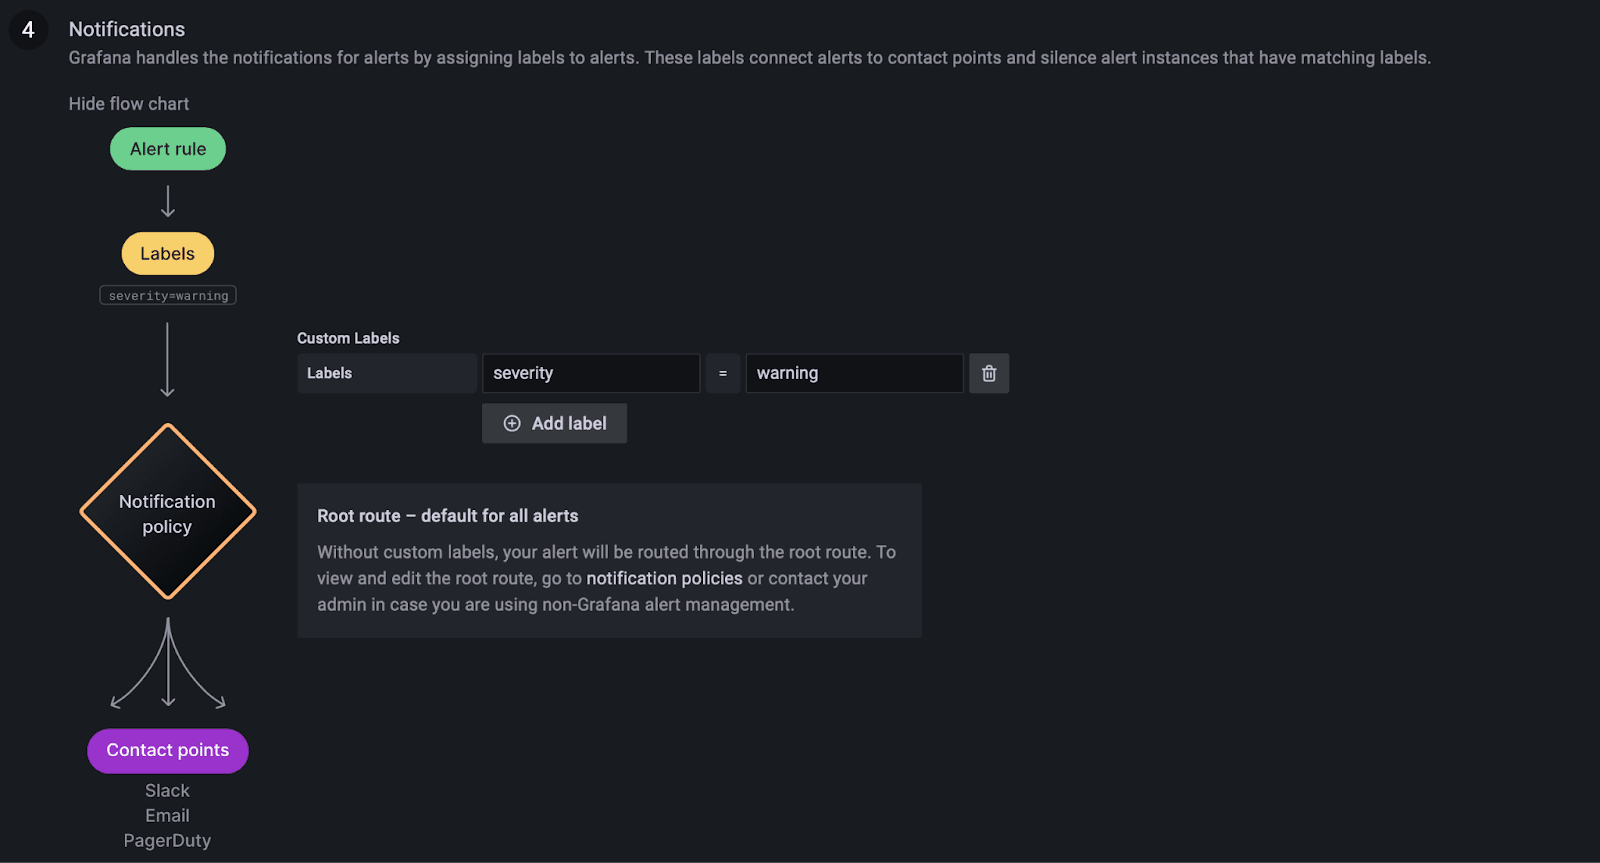Focus the warning label value field
Screen dimensions: 1600x863
tap(854, 373)
